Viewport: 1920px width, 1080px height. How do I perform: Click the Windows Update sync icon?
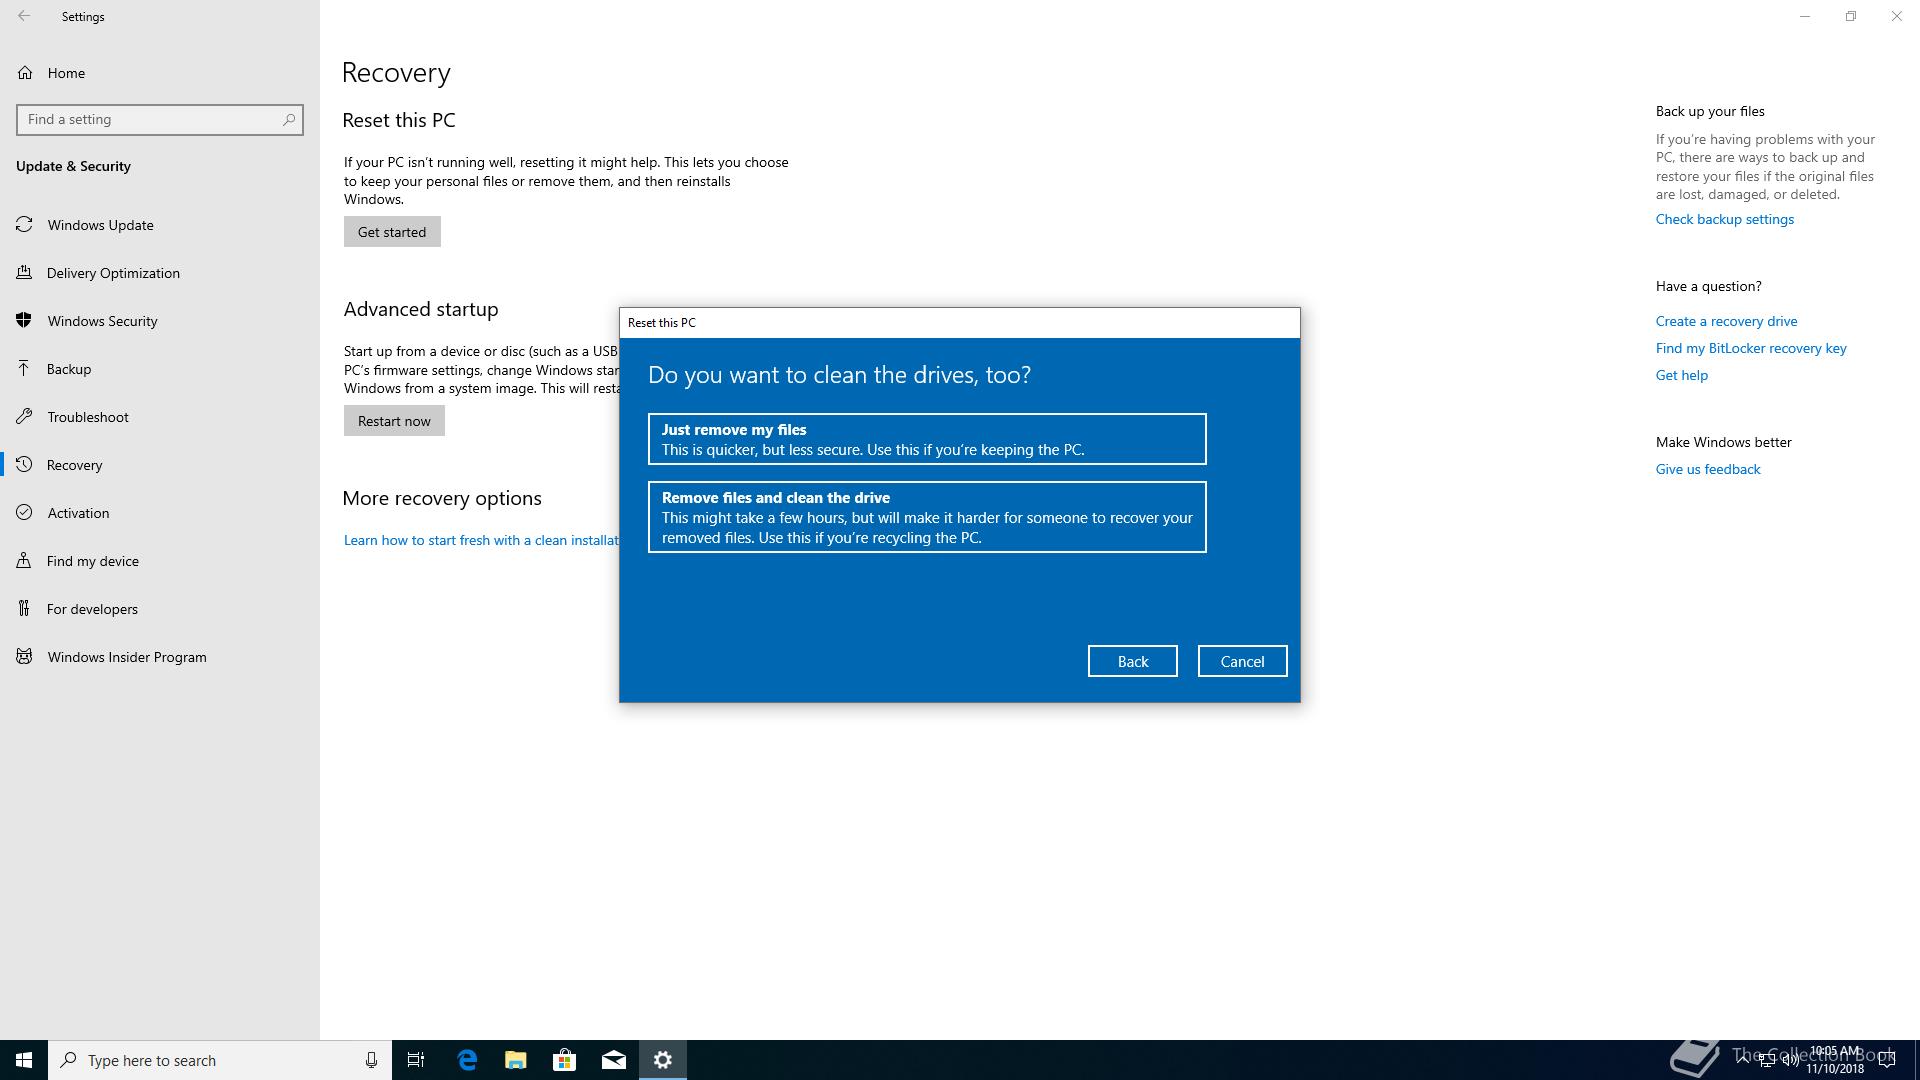[25, 225]
